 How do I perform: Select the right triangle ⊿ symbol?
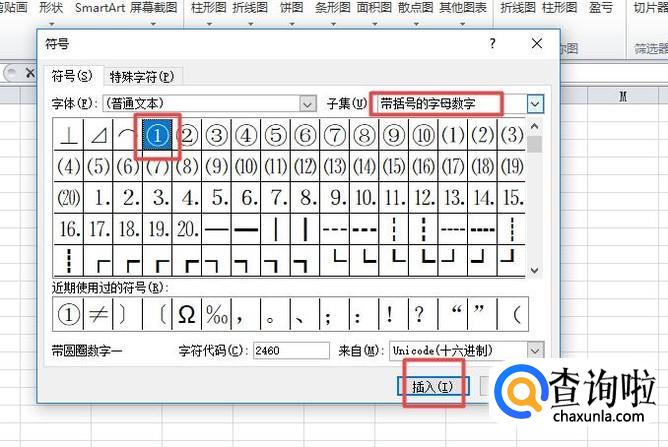tap(98, 135)
